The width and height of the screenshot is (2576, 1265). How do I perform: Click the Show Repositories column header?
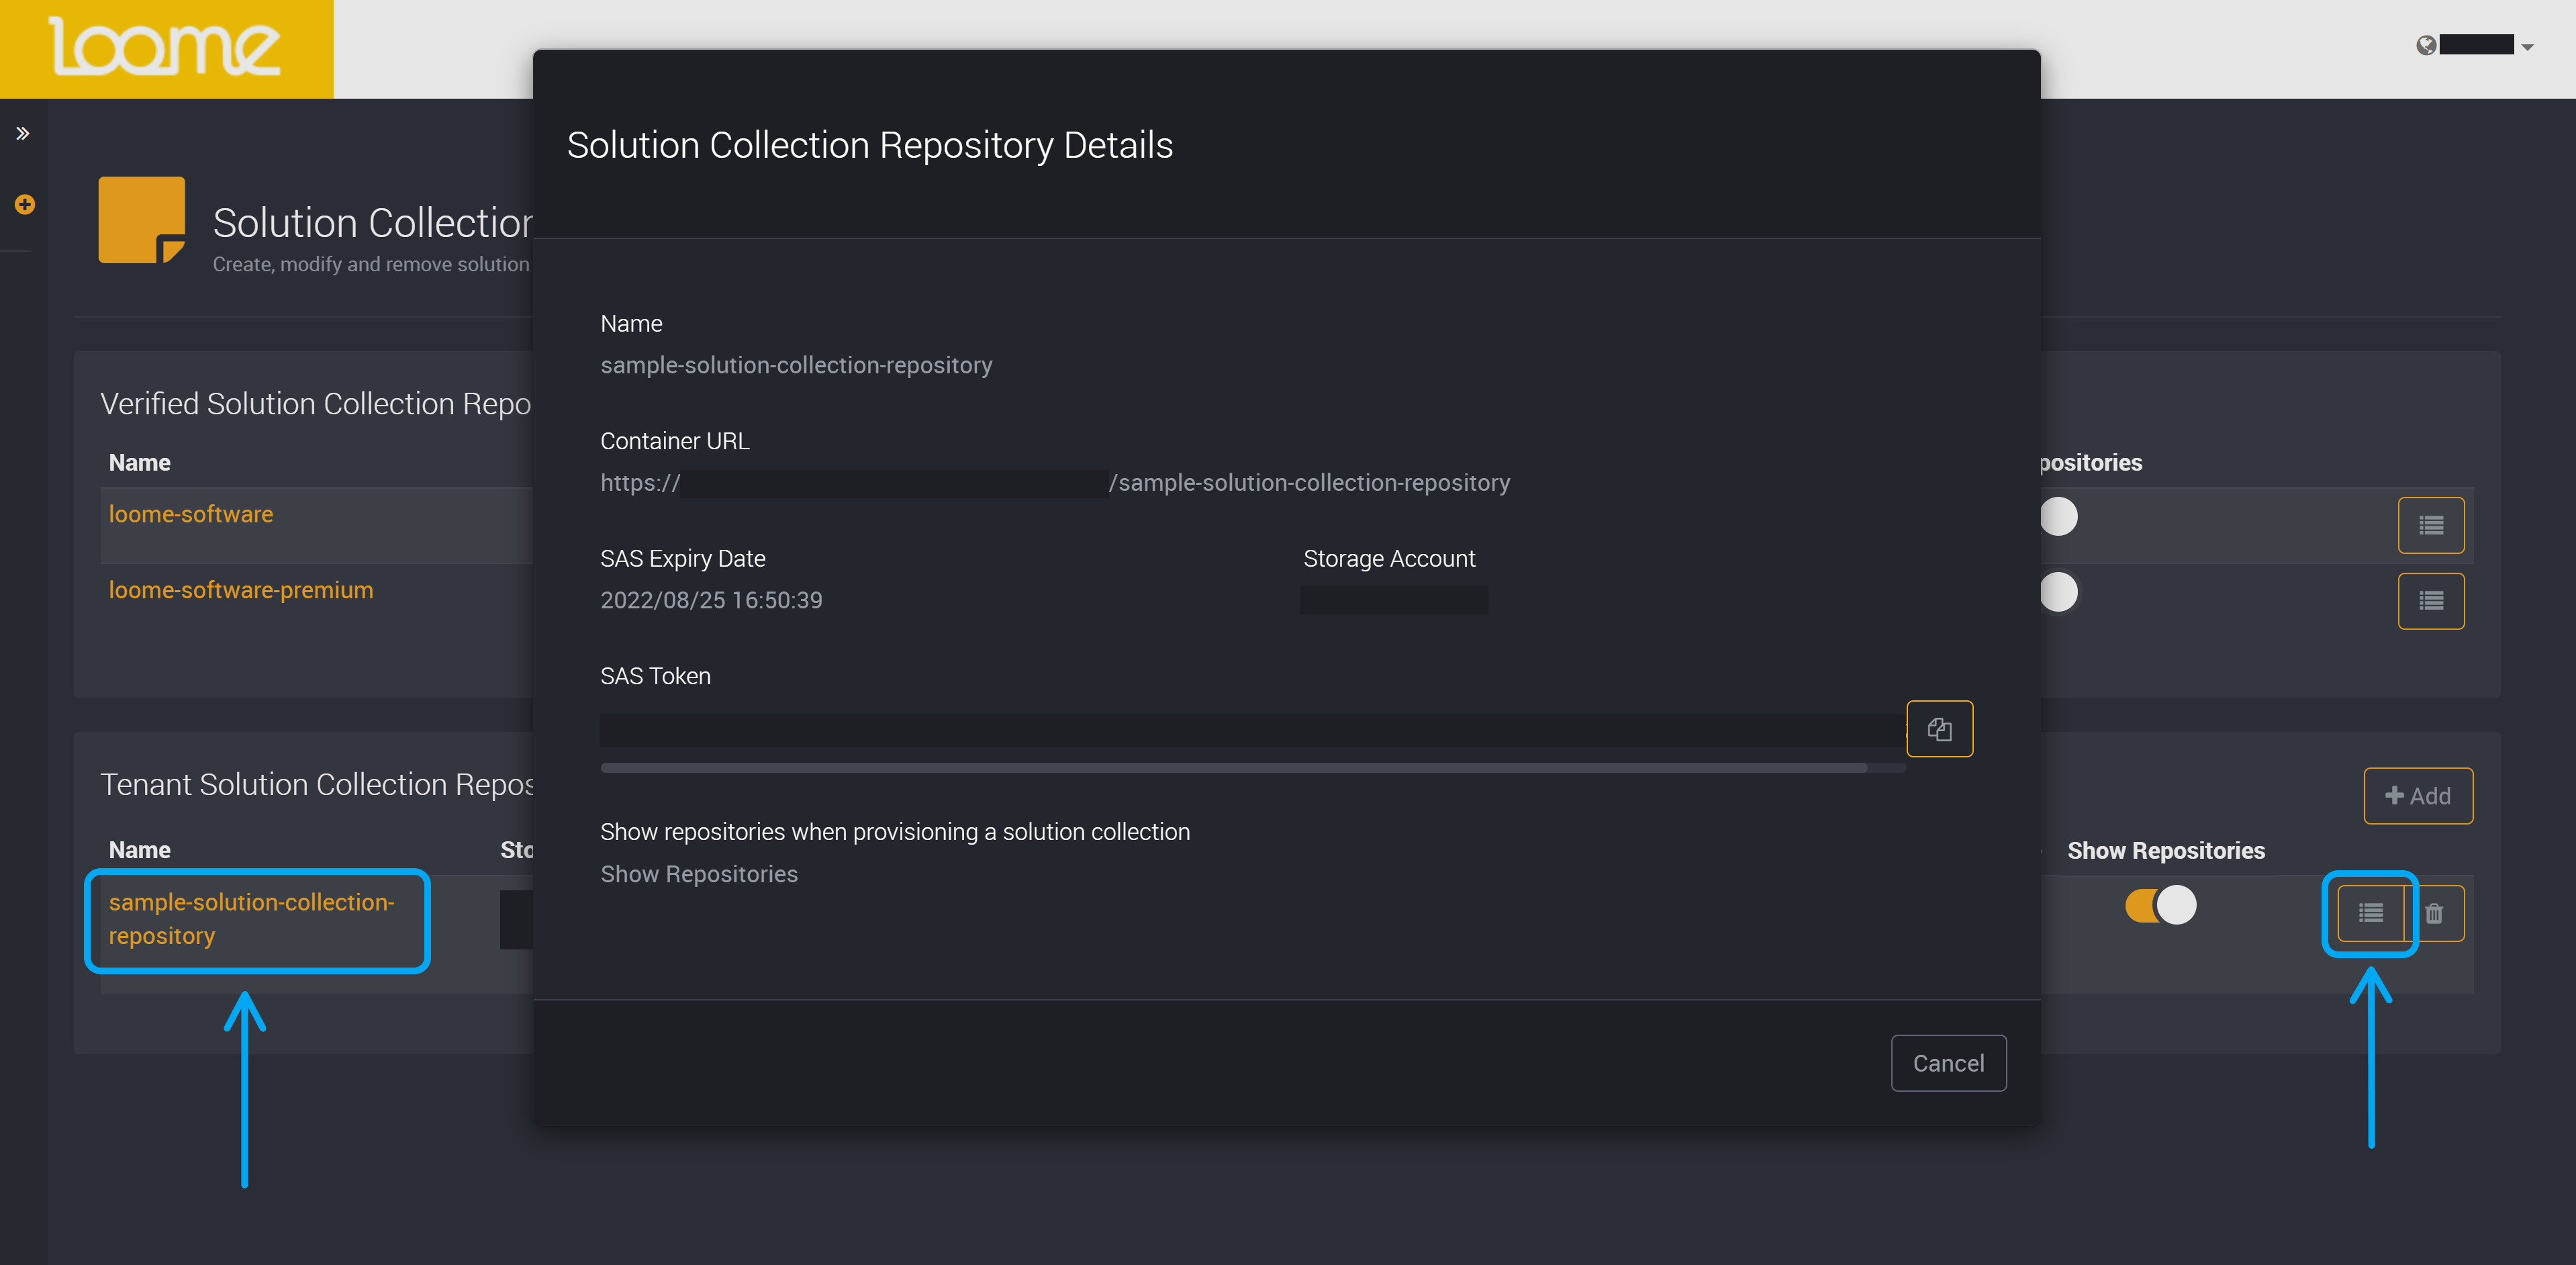(2166, 850)
